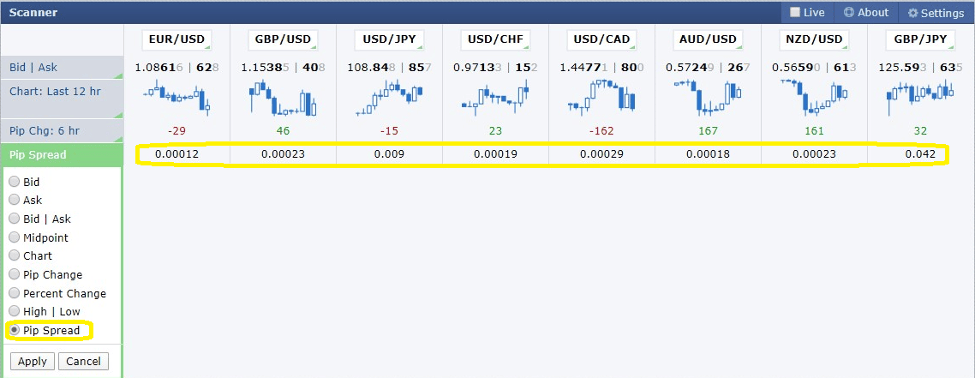This screenshot has height=379, width=977.
Task: Expand the Bid | Ask row header
Action: pos(61,67)
